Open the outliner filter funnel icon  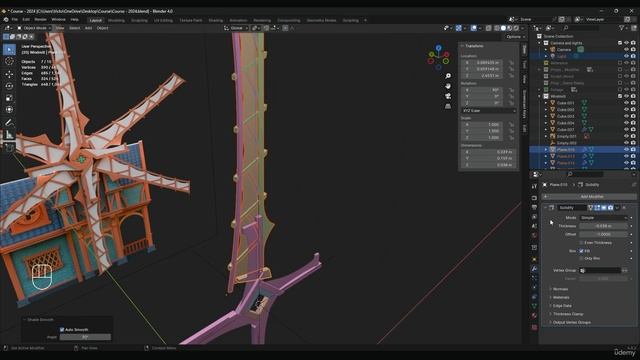[x=622, y=28]
